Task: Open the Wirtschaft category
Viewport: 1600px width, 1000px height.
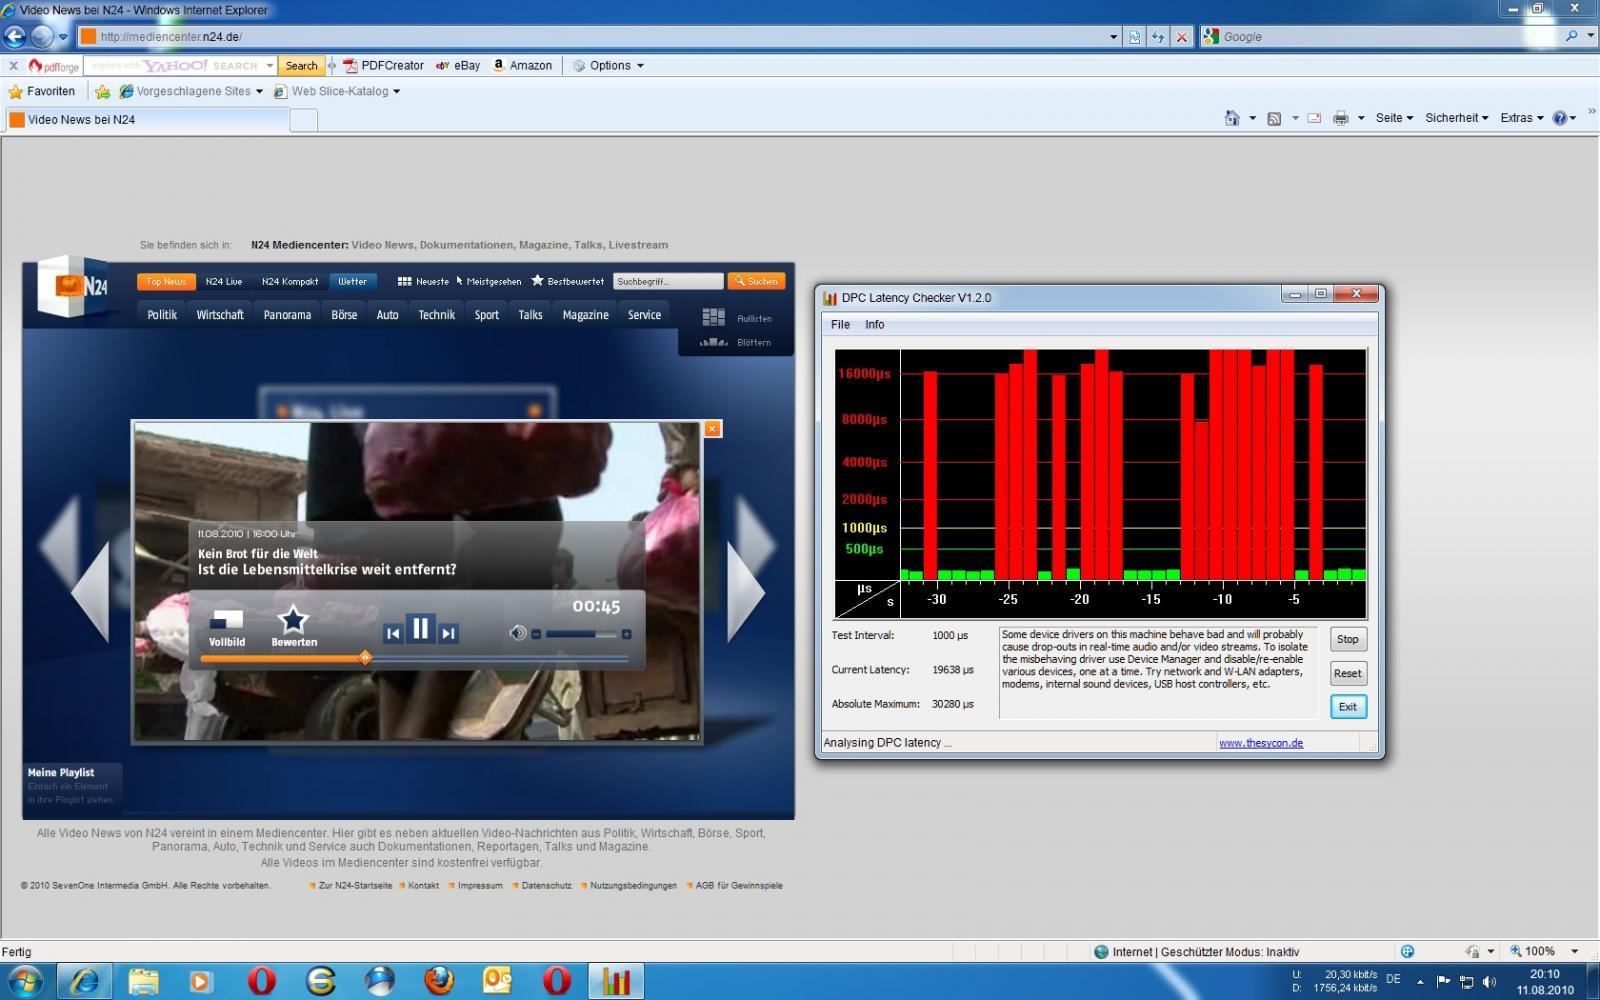Action: (220, 315)
